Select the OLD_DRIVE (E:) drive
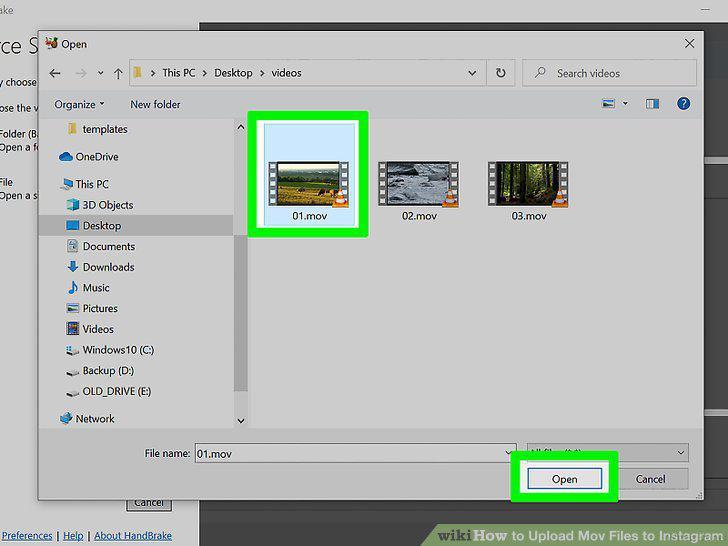Screen dimensions: 728x546 [x=109, y=391]
